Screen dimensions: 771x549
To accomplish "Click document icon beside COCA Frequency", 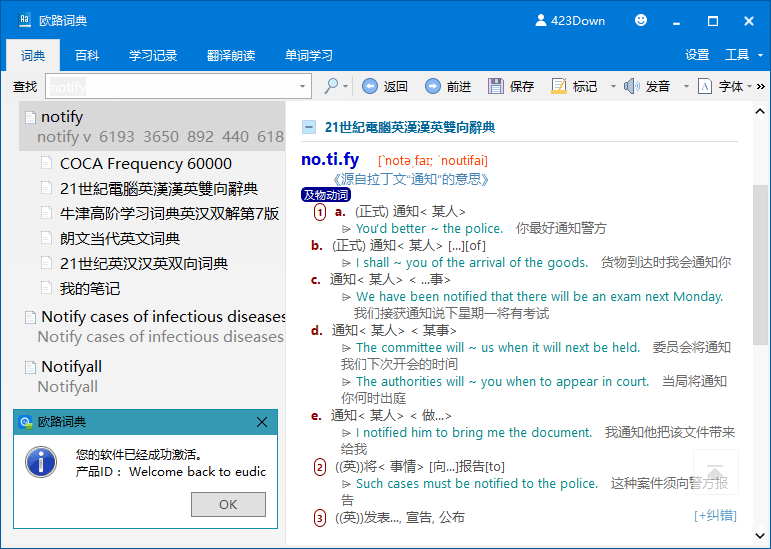I will (x=46, y=163).
